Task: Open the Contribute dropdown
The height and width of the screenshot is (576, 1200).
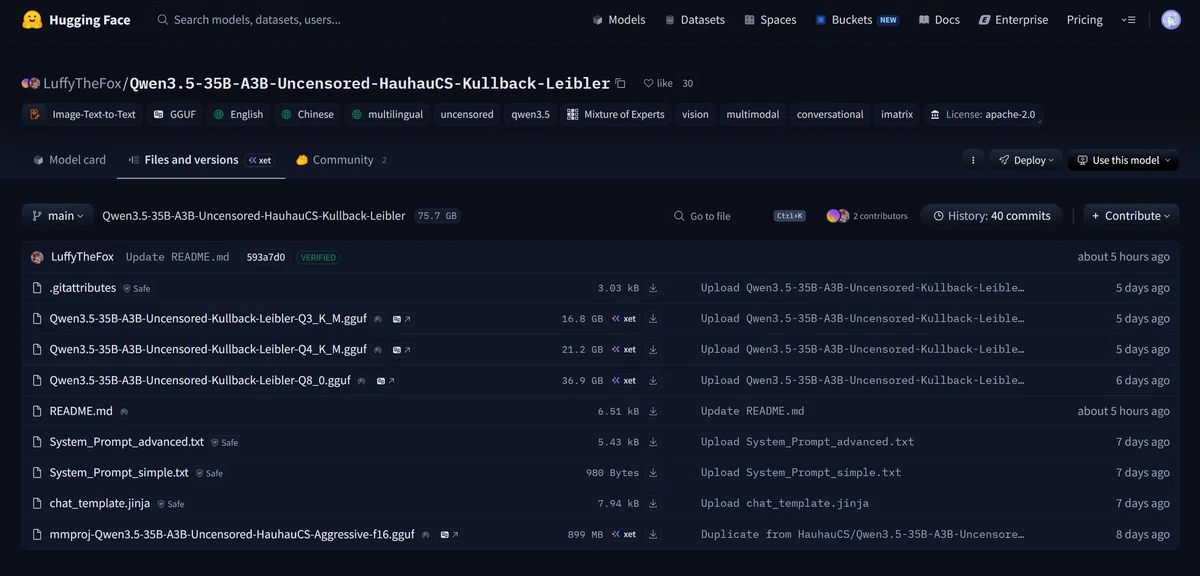Action: click(x=1132, y=215)
